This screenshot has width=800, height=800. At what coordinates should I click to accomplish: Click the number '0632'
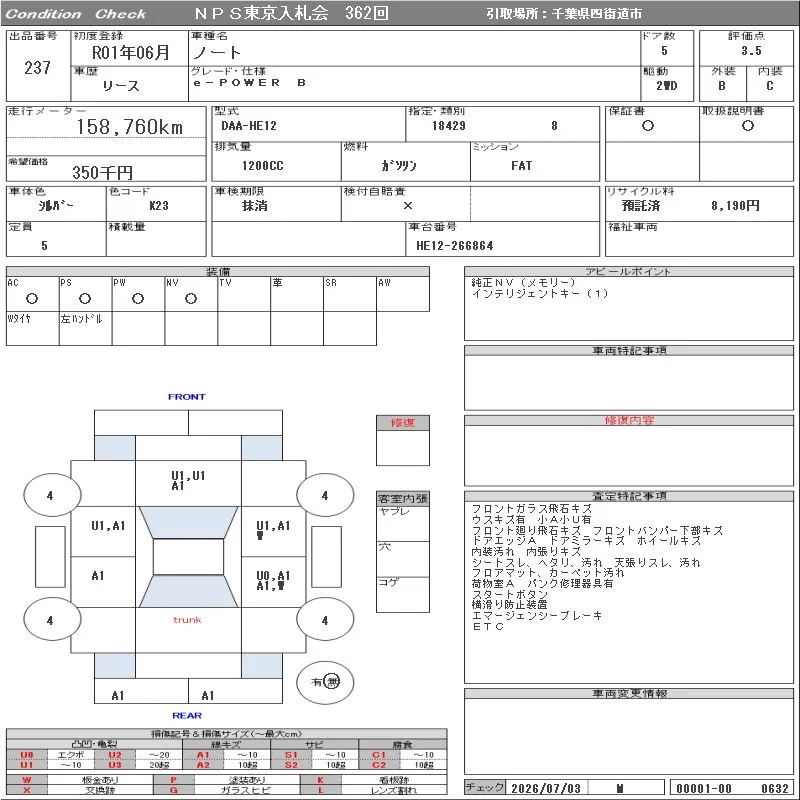774,788
